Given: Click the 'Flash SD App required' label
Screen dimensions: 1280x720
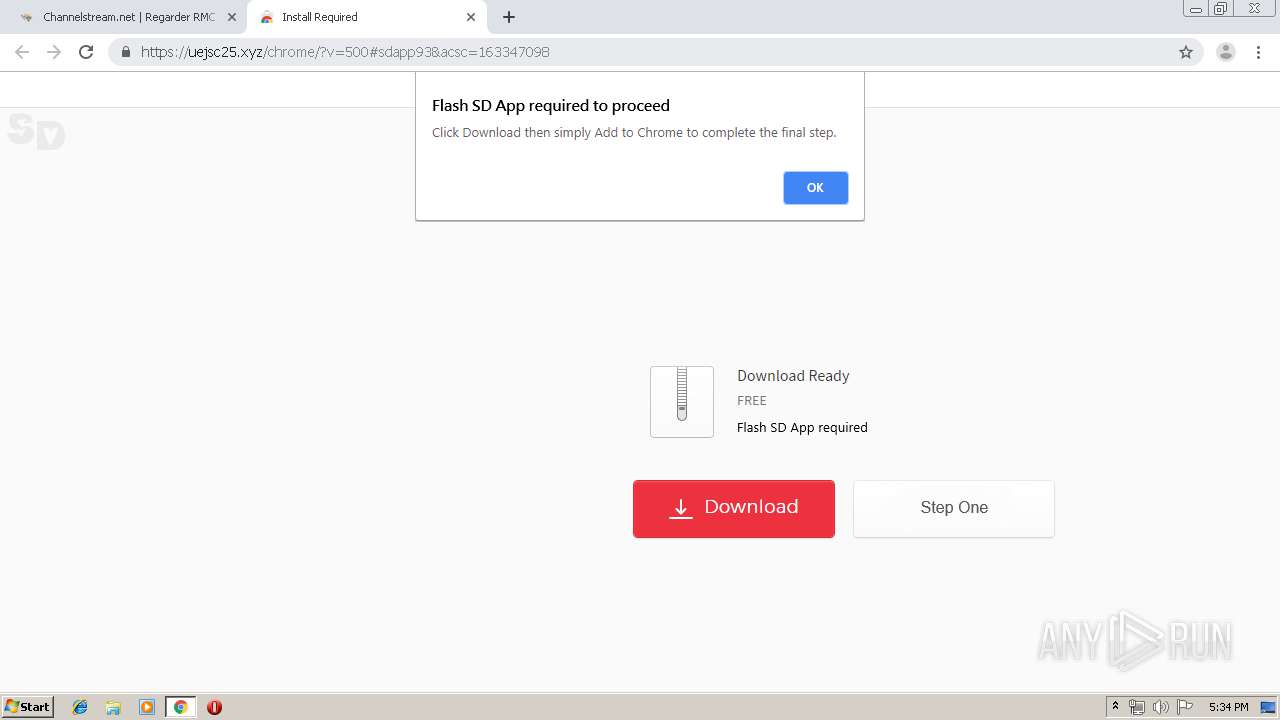Looking at the screenshot, I should 802,427.
